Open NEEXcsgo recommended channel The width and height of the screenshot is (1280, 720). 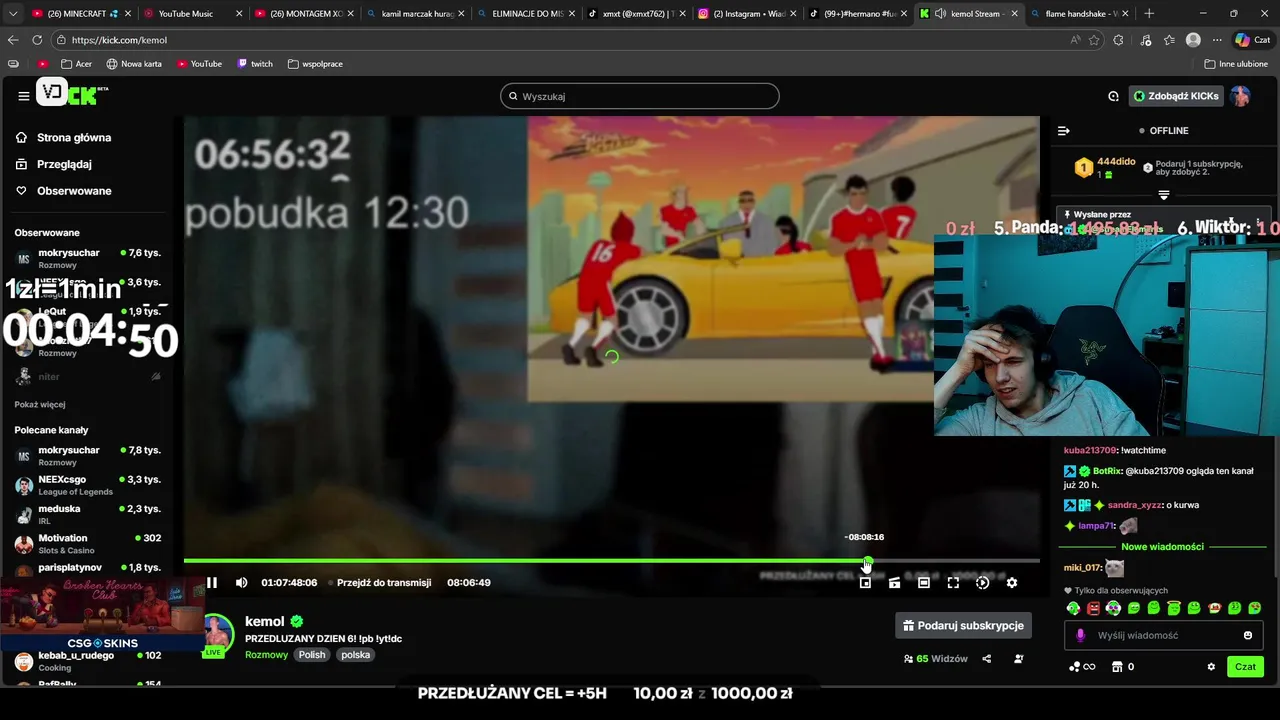88,485
